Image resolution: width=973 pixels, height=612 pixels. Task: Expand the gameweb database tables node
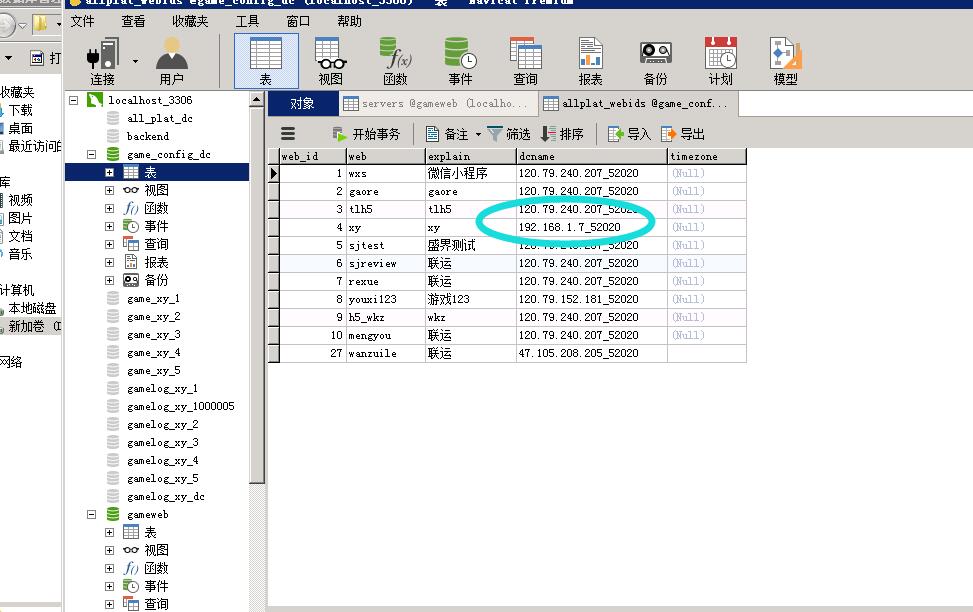109,532
